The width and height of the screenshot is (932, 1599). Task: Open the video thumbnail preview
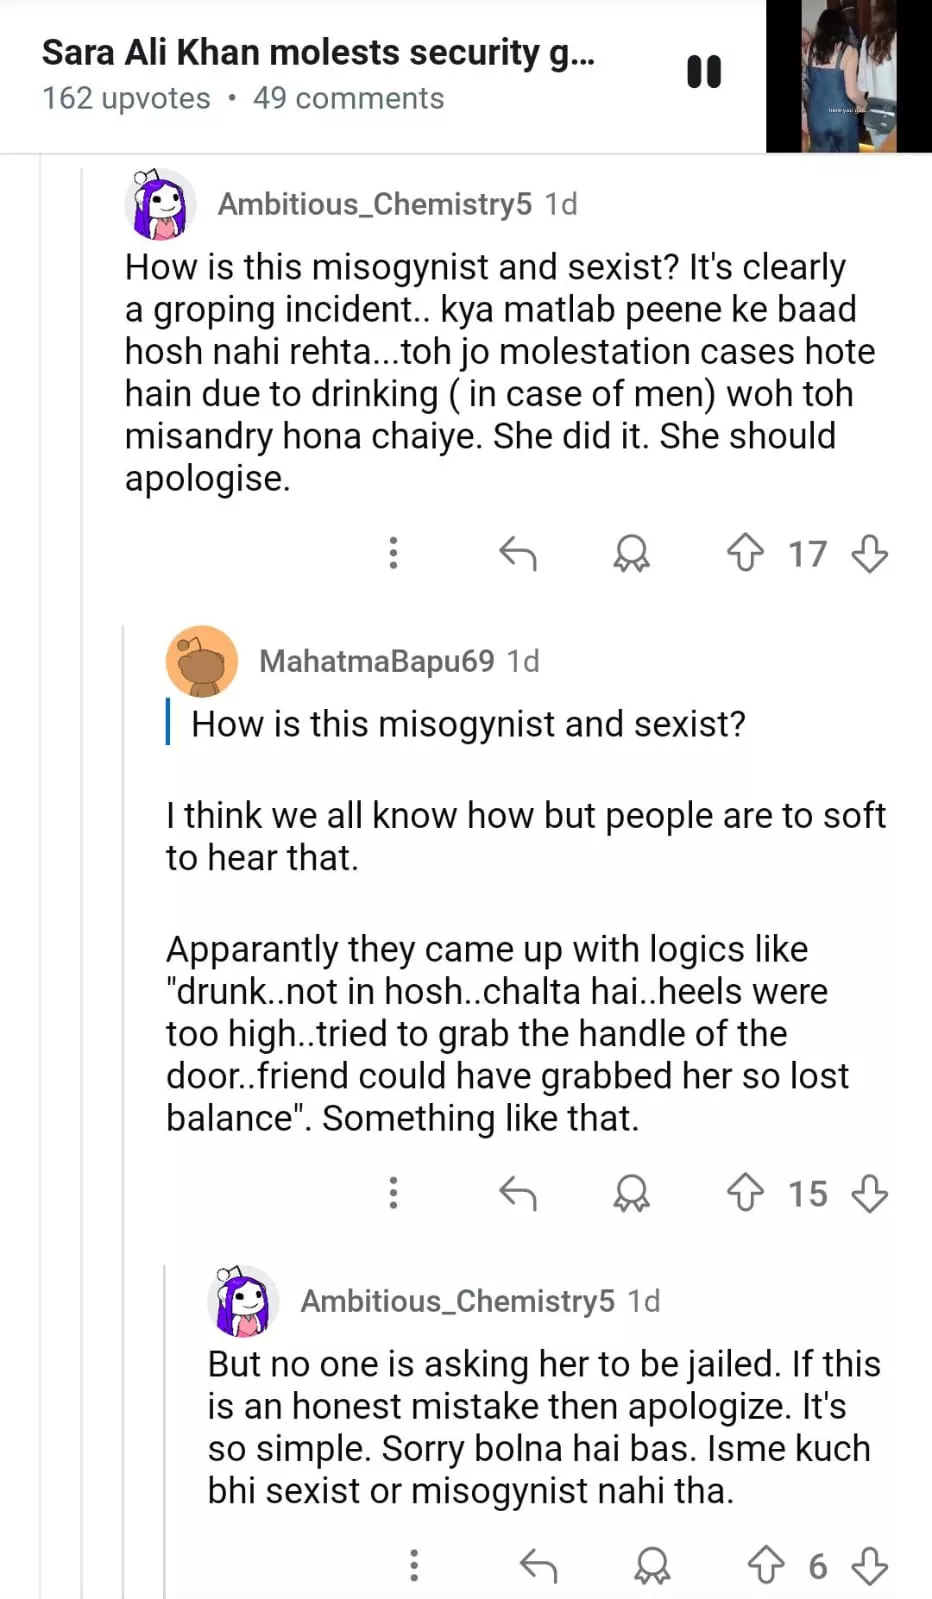click(x=848, y=76)
